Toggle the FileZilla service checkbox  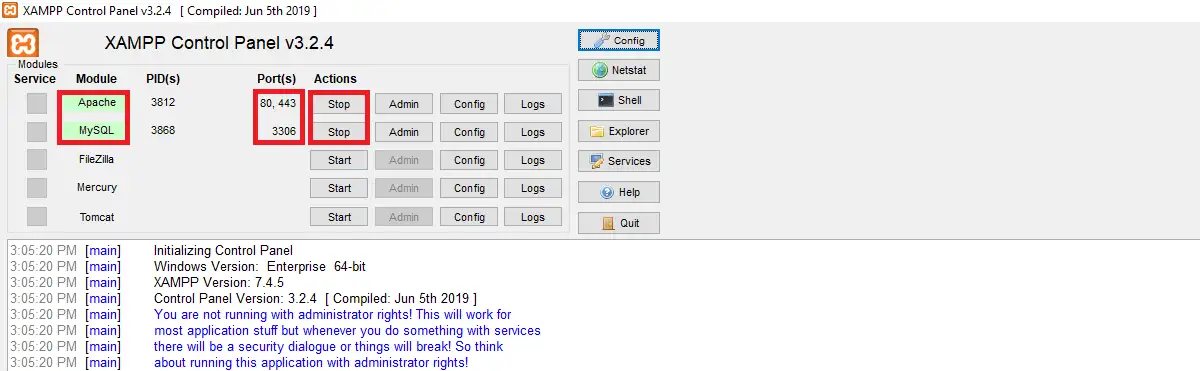coord(37,159)
